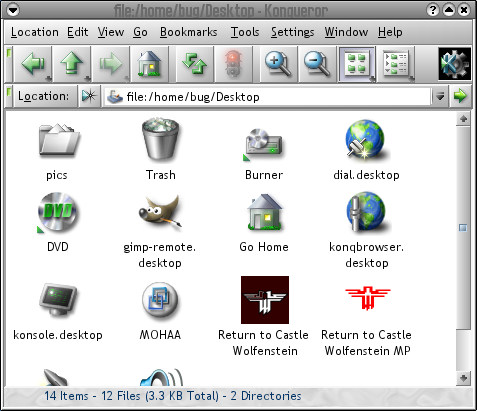Go back with the green left arrow
Viewport: 477px width, 411px height.
click(32, 64)
